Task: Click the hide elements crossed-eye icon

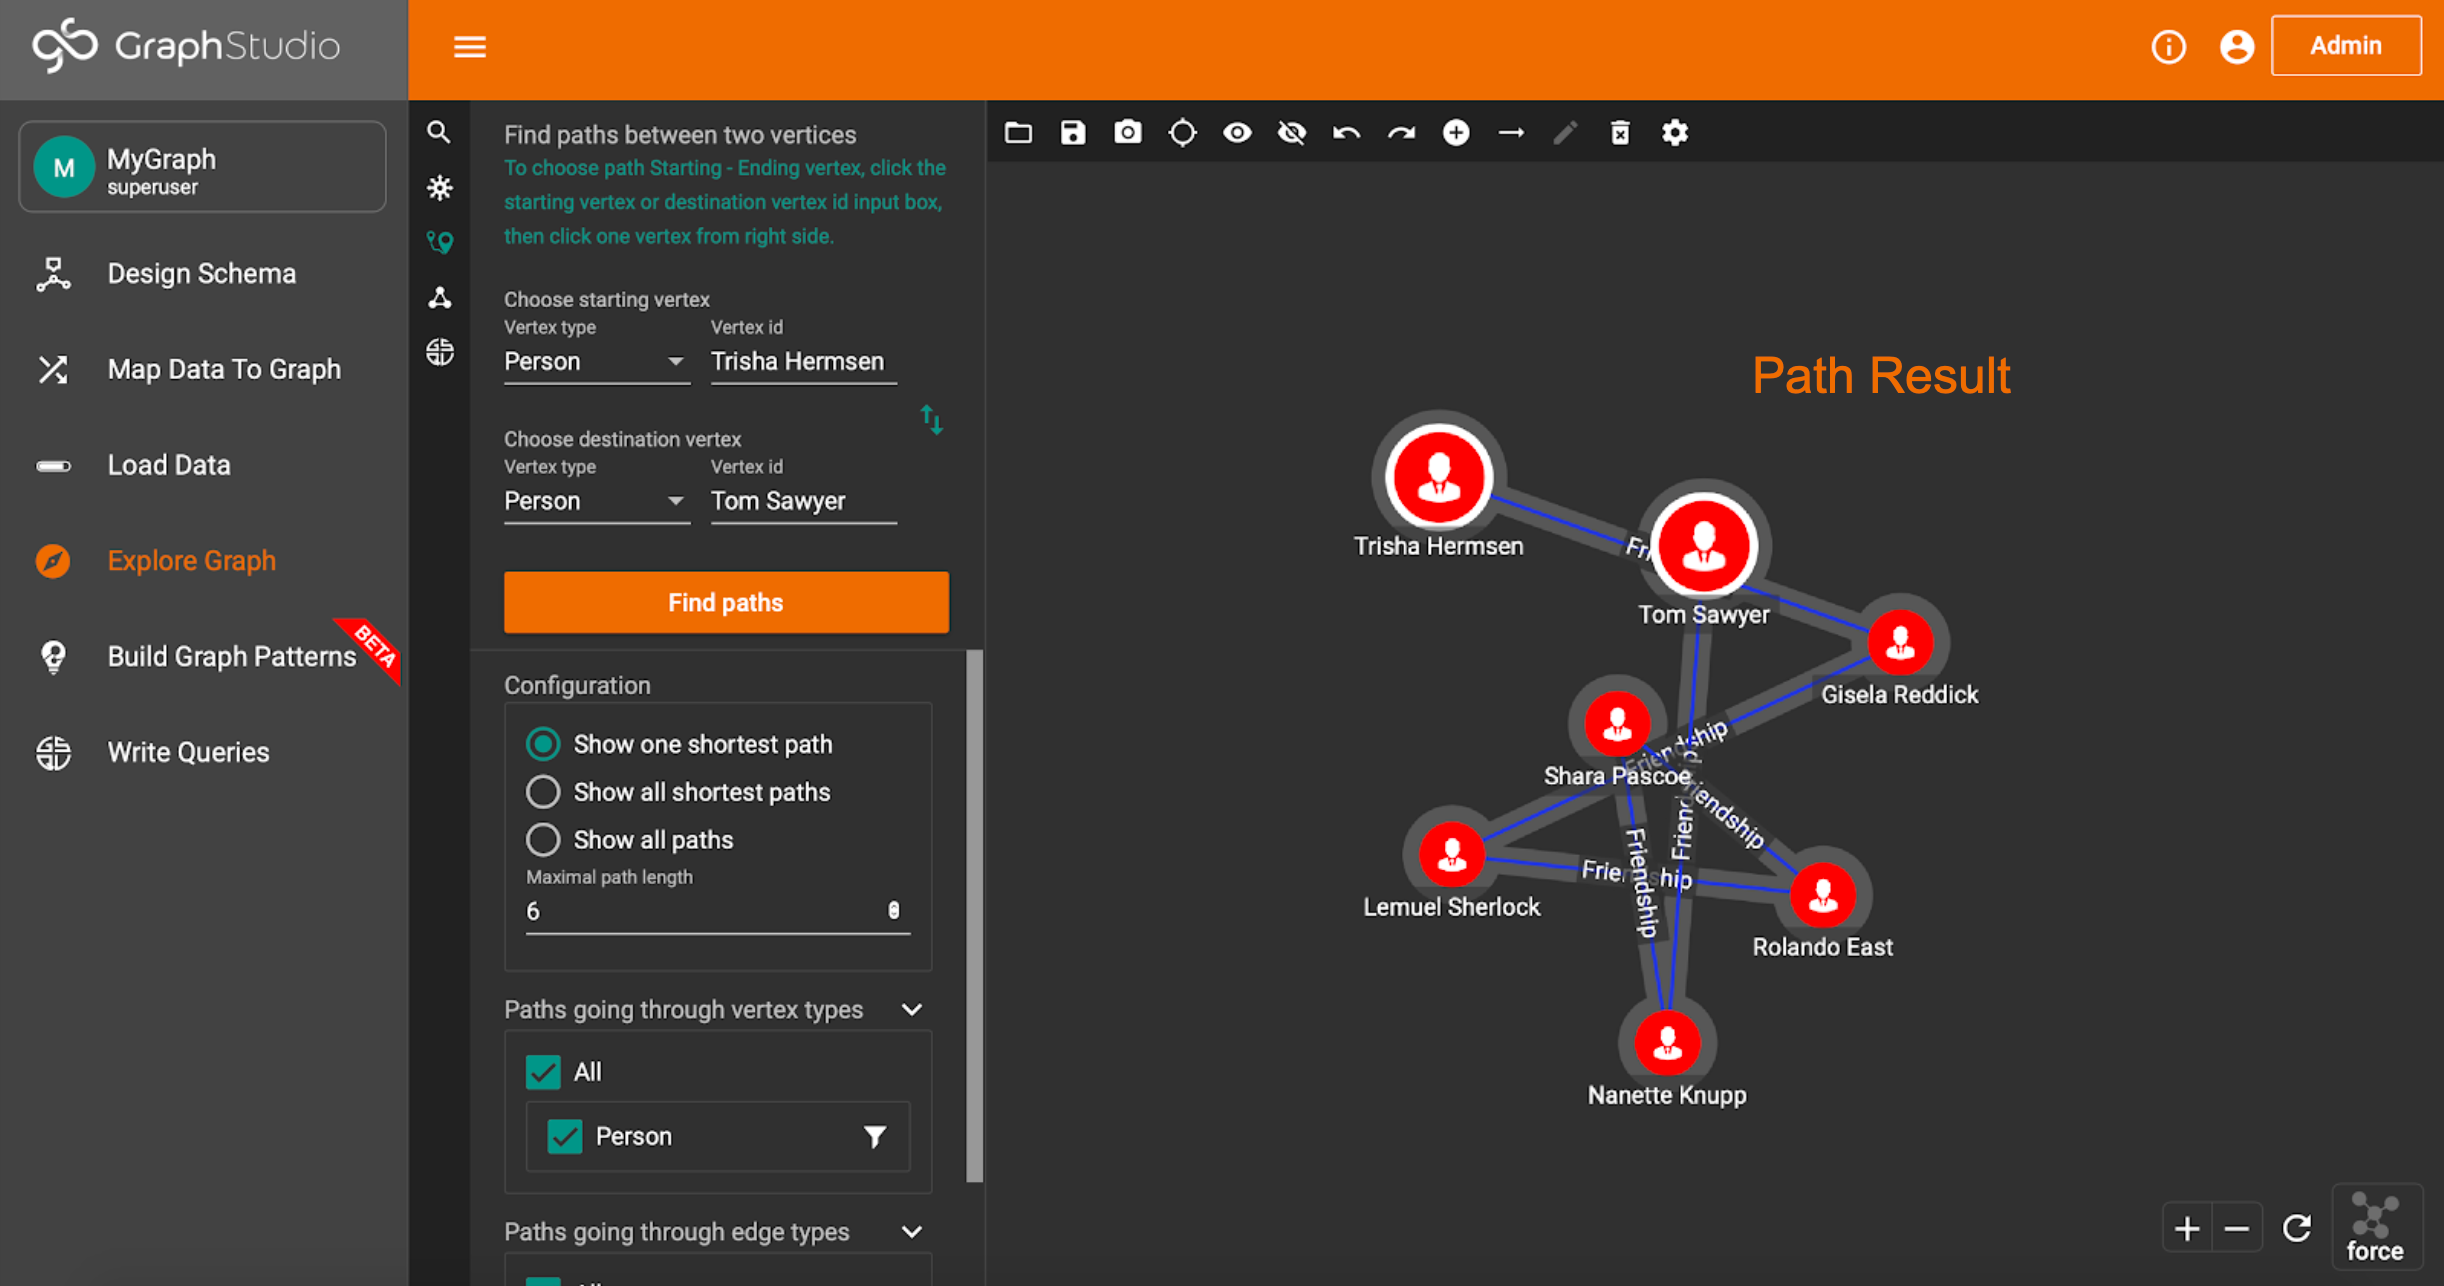Action: (x=1292, y=133)
